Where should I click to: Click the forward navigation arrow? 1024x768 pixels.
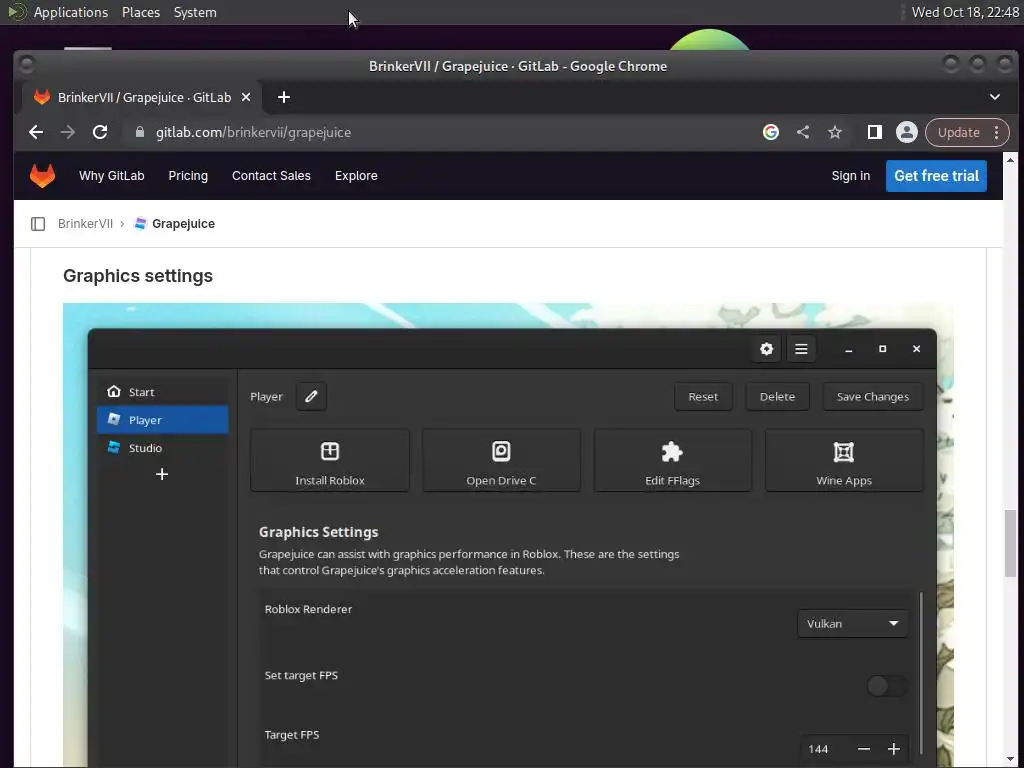(x=68, y=133)
